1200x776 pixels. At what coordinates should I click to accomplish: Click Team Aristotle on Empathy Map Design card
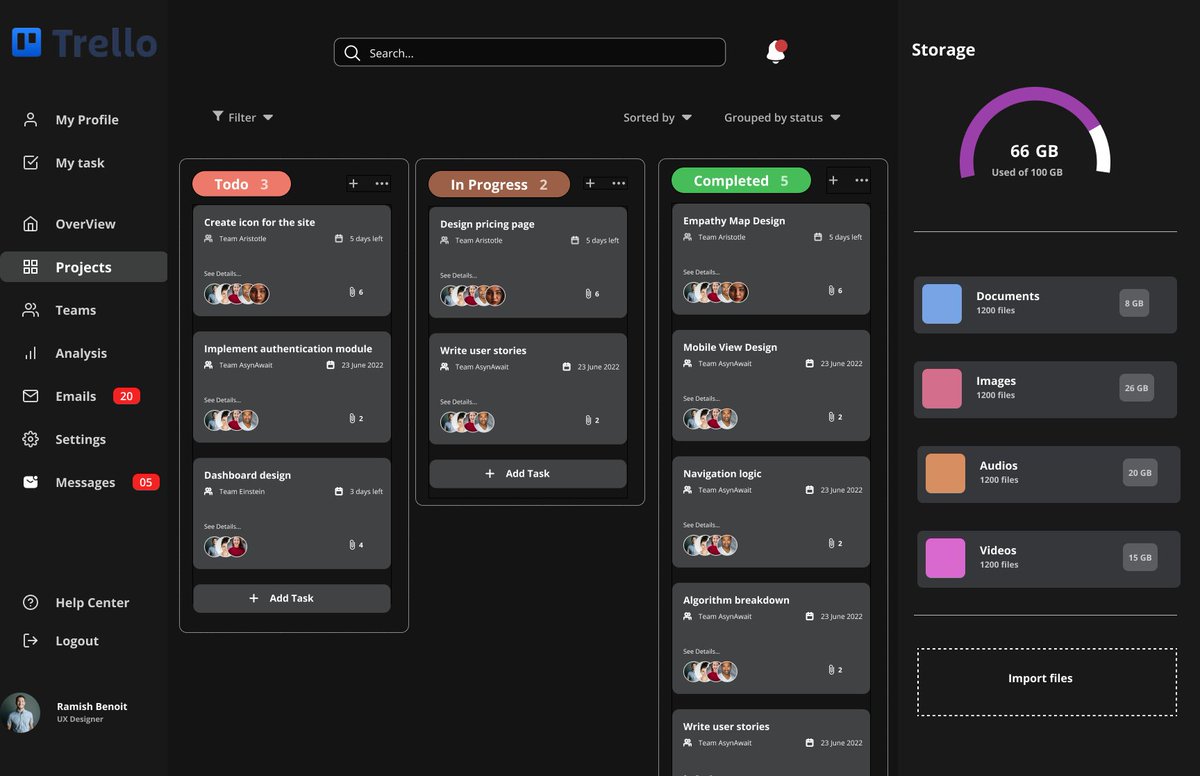pyautogui.click(x=722, y=237)
